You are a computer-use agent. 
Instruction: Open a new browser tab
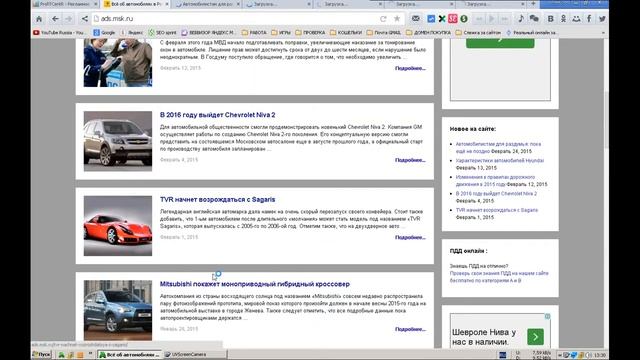pos(533,4)
